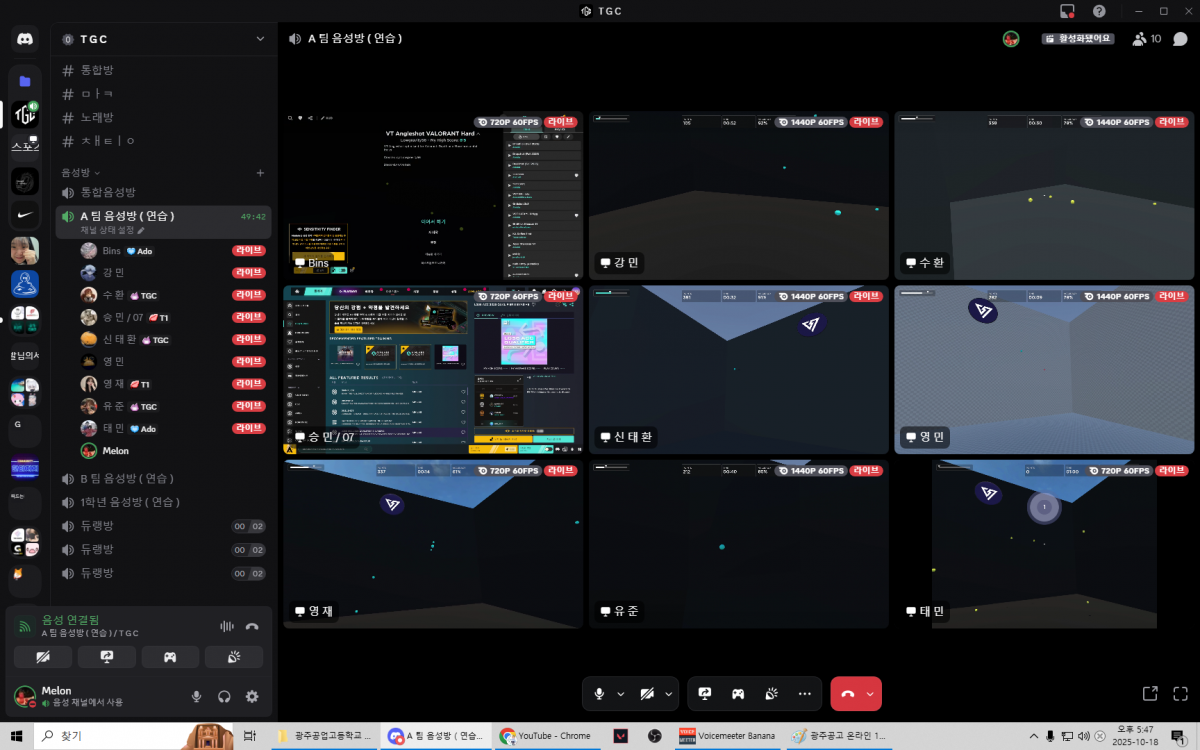Image resolution: width=1200 pixels, height=750 pixels.
Task: Show the member list with 10 users
Action: point(1146,39)
